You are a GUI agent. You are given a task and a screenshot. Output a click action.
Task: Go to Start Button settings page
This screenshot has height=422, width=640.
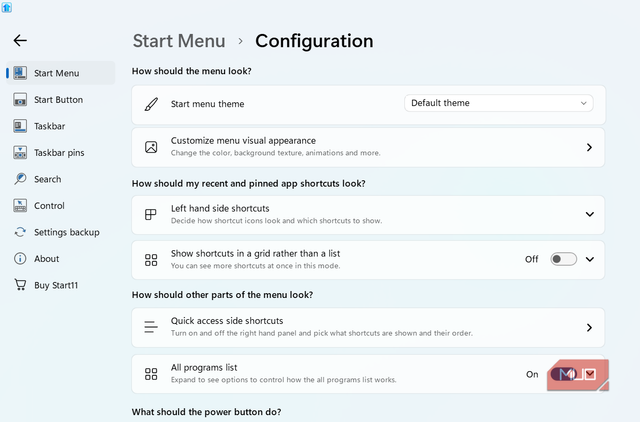click(x=60, y=100)
